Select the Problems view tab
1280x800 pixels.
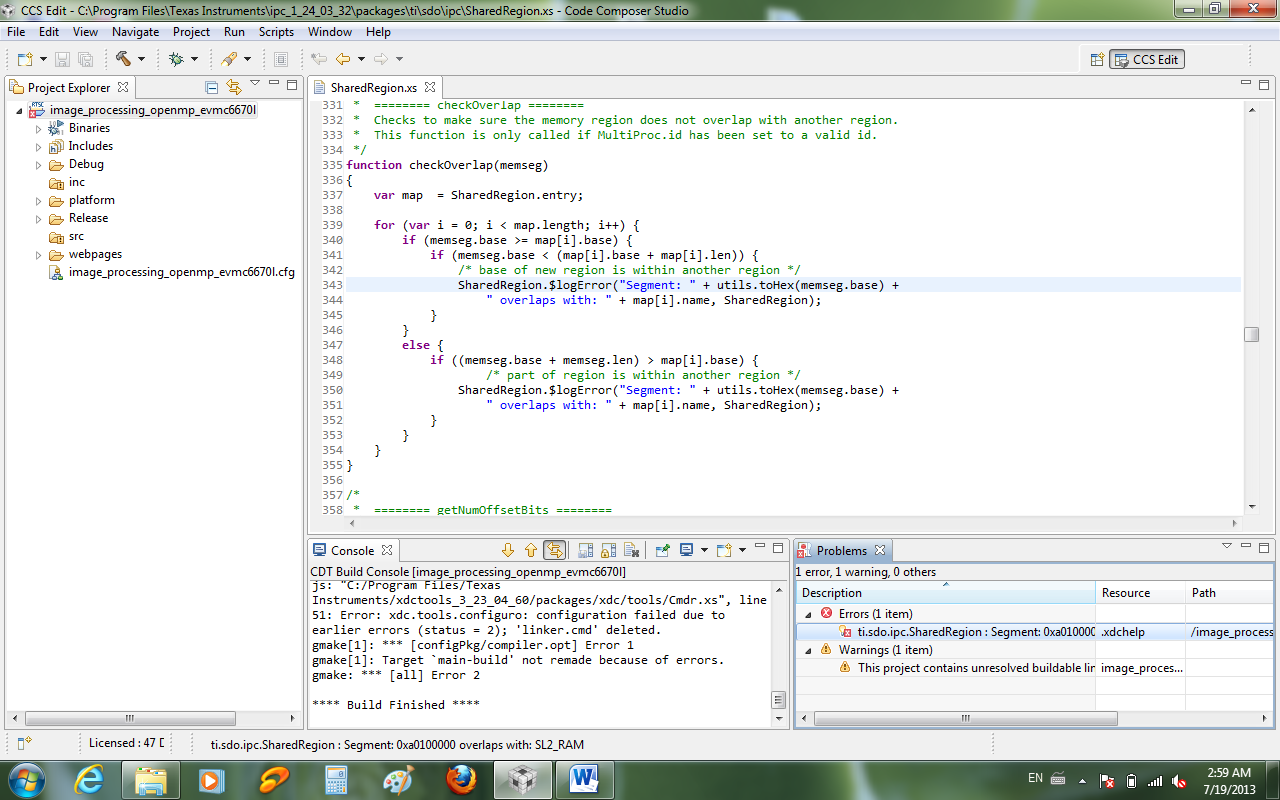coord(842,551)
